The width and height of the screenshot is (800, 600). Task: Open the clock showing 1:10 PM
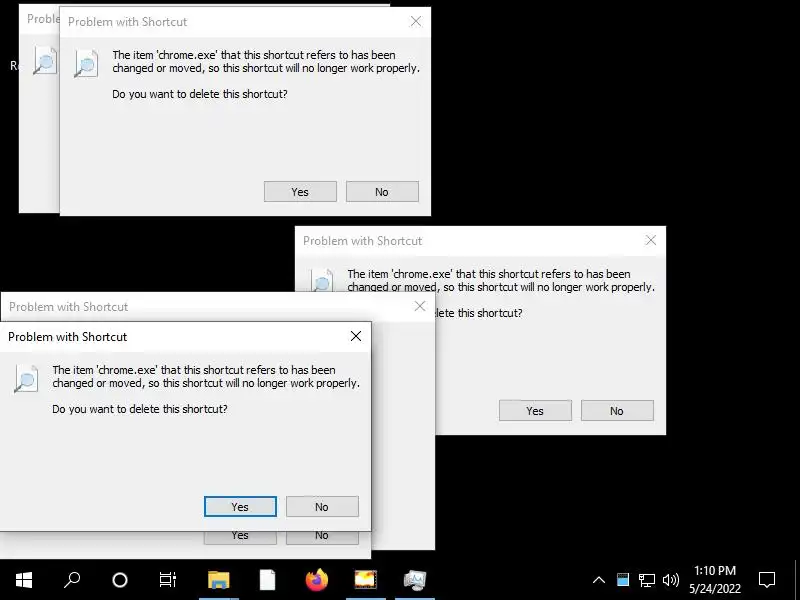tap(715, 580)
